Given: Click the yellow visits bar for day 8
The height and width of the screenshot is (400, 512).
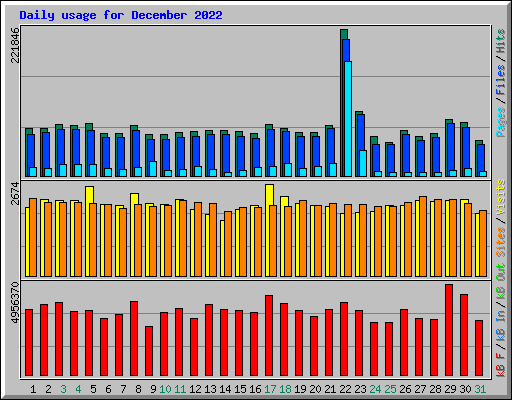Looking at the screenshot, I should 134,199.
